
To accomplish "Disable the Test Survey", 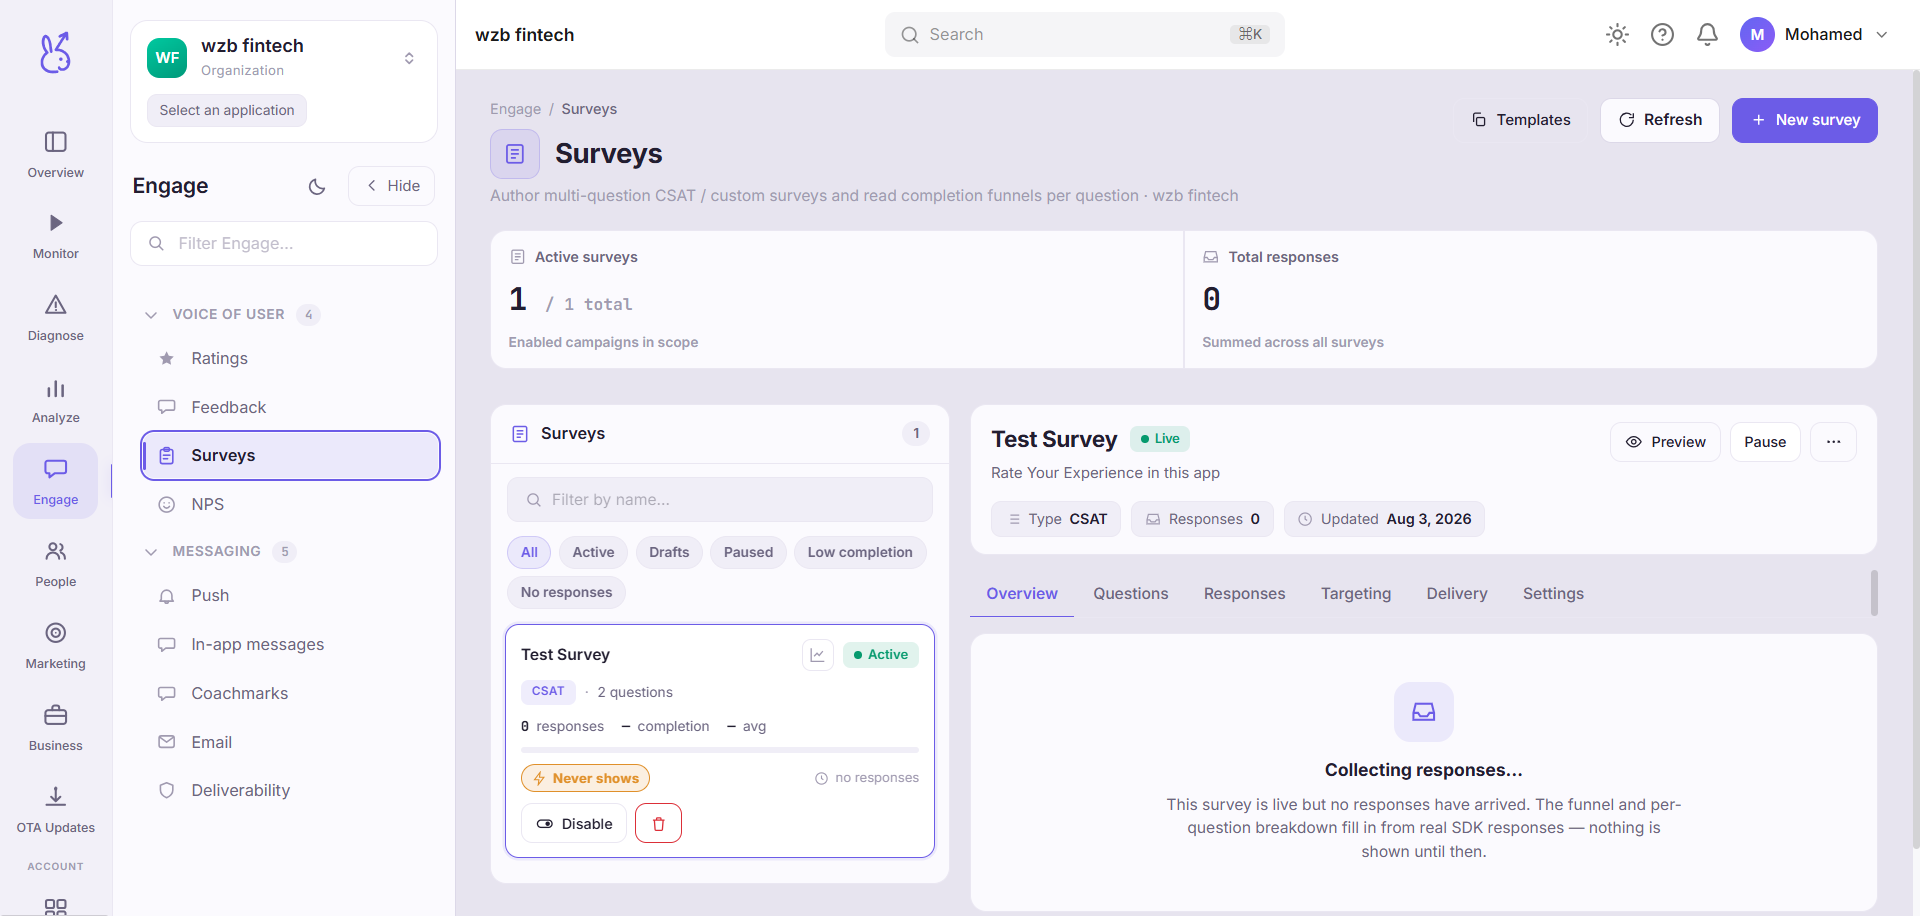I will click(574, 824).
